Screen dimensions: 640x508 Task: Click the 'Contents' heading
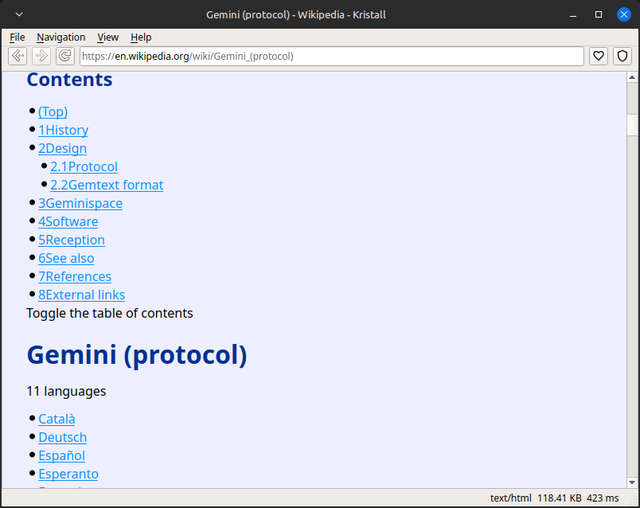(69, 80)
